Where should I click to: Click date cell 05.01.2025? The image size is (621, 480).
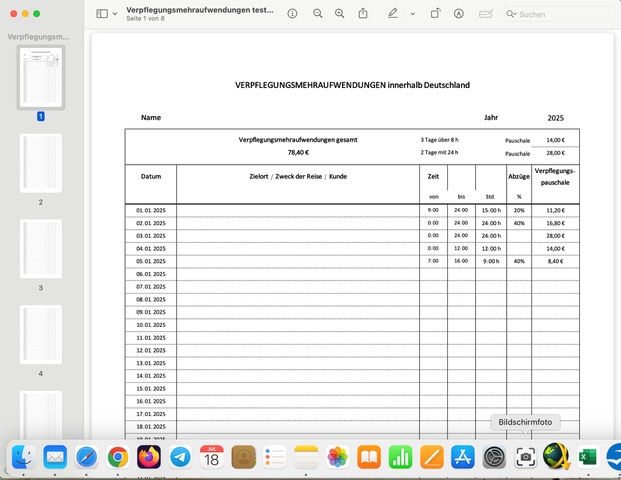[151, 261]
